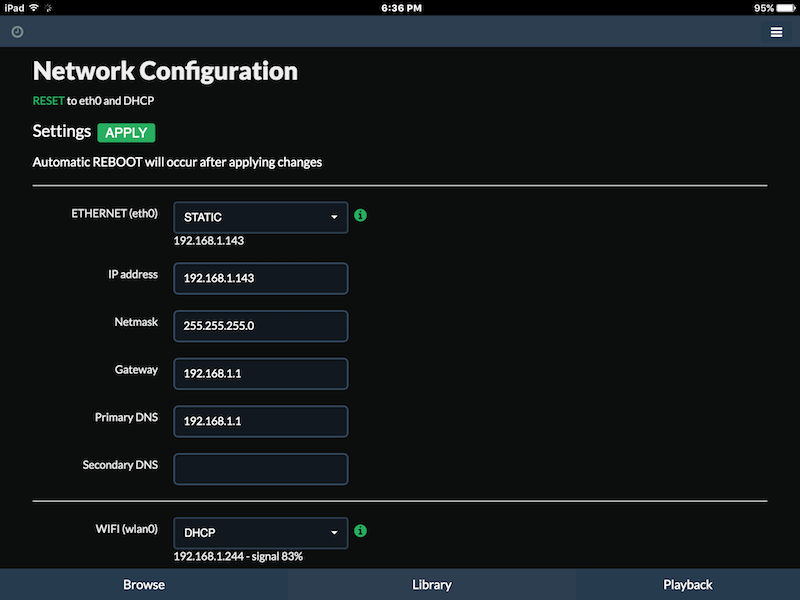Open the ETHERNET STATIC dropdown
This screenshot has height=600, width=800.
(261, 217)
